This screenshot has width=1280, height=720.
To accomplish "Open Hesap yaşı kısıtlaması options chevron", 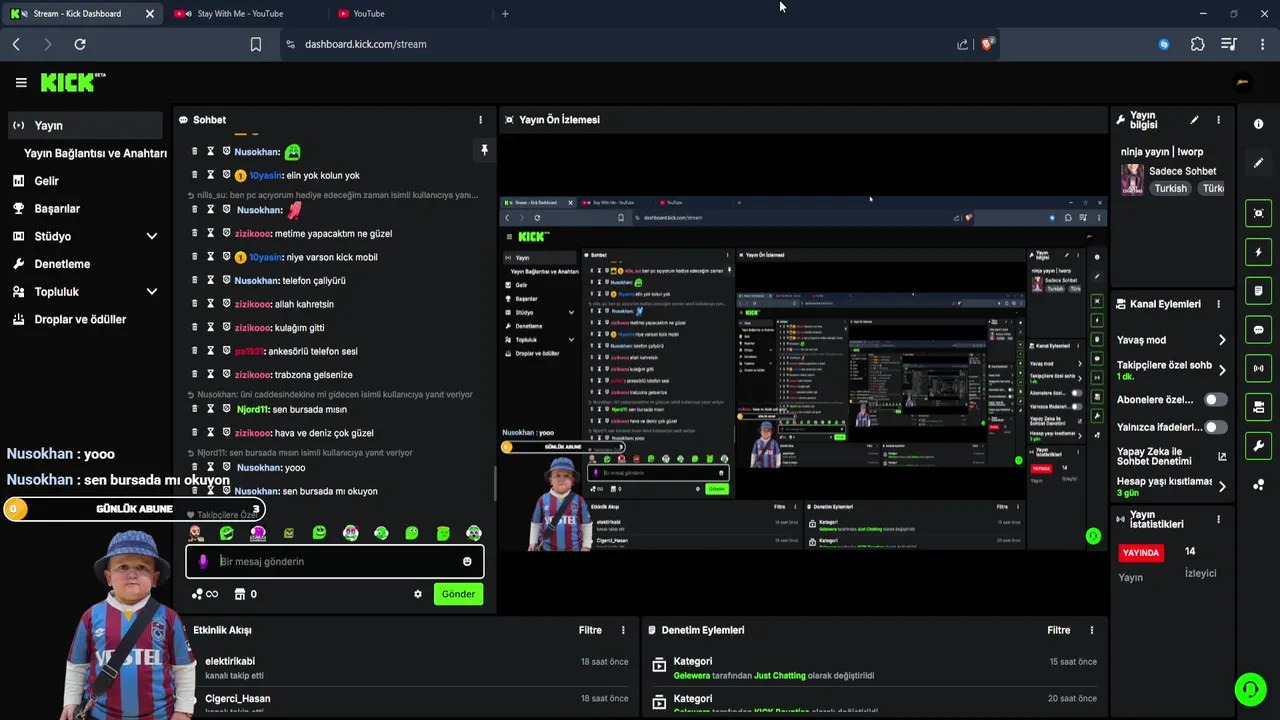I will click(x=1222, y=486).
